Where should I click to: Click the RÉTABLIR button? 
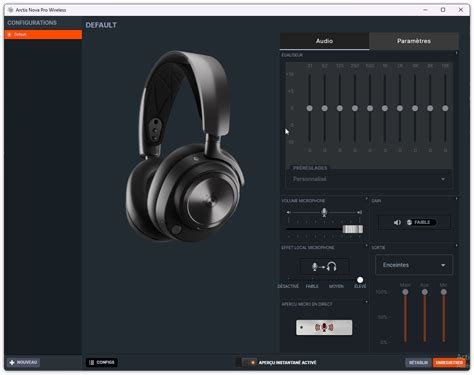pyautogui.click(x=418, y=362)
